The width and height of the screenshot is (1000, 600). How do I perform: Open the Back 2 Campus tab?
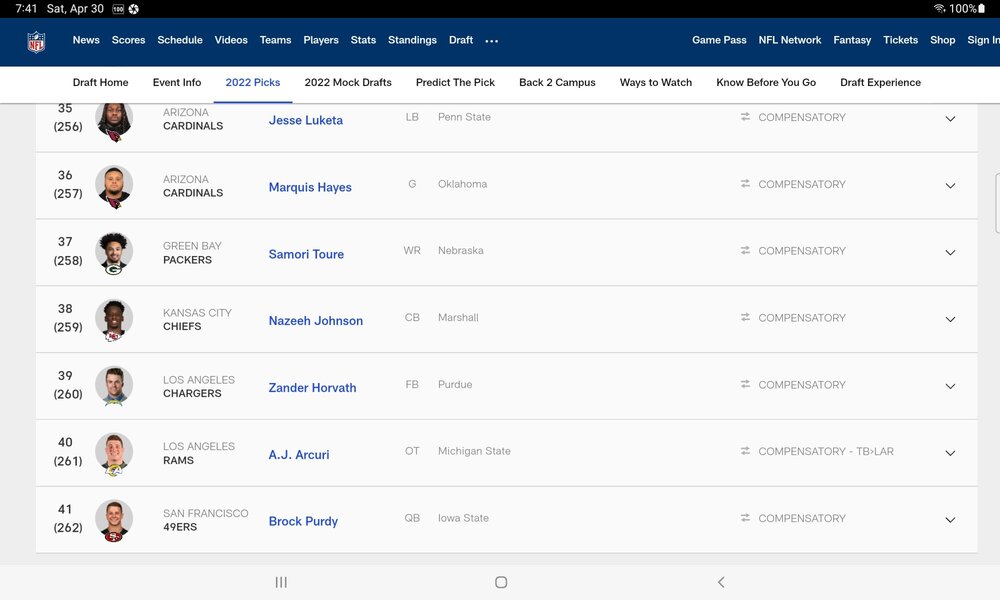tap(557, 82)
